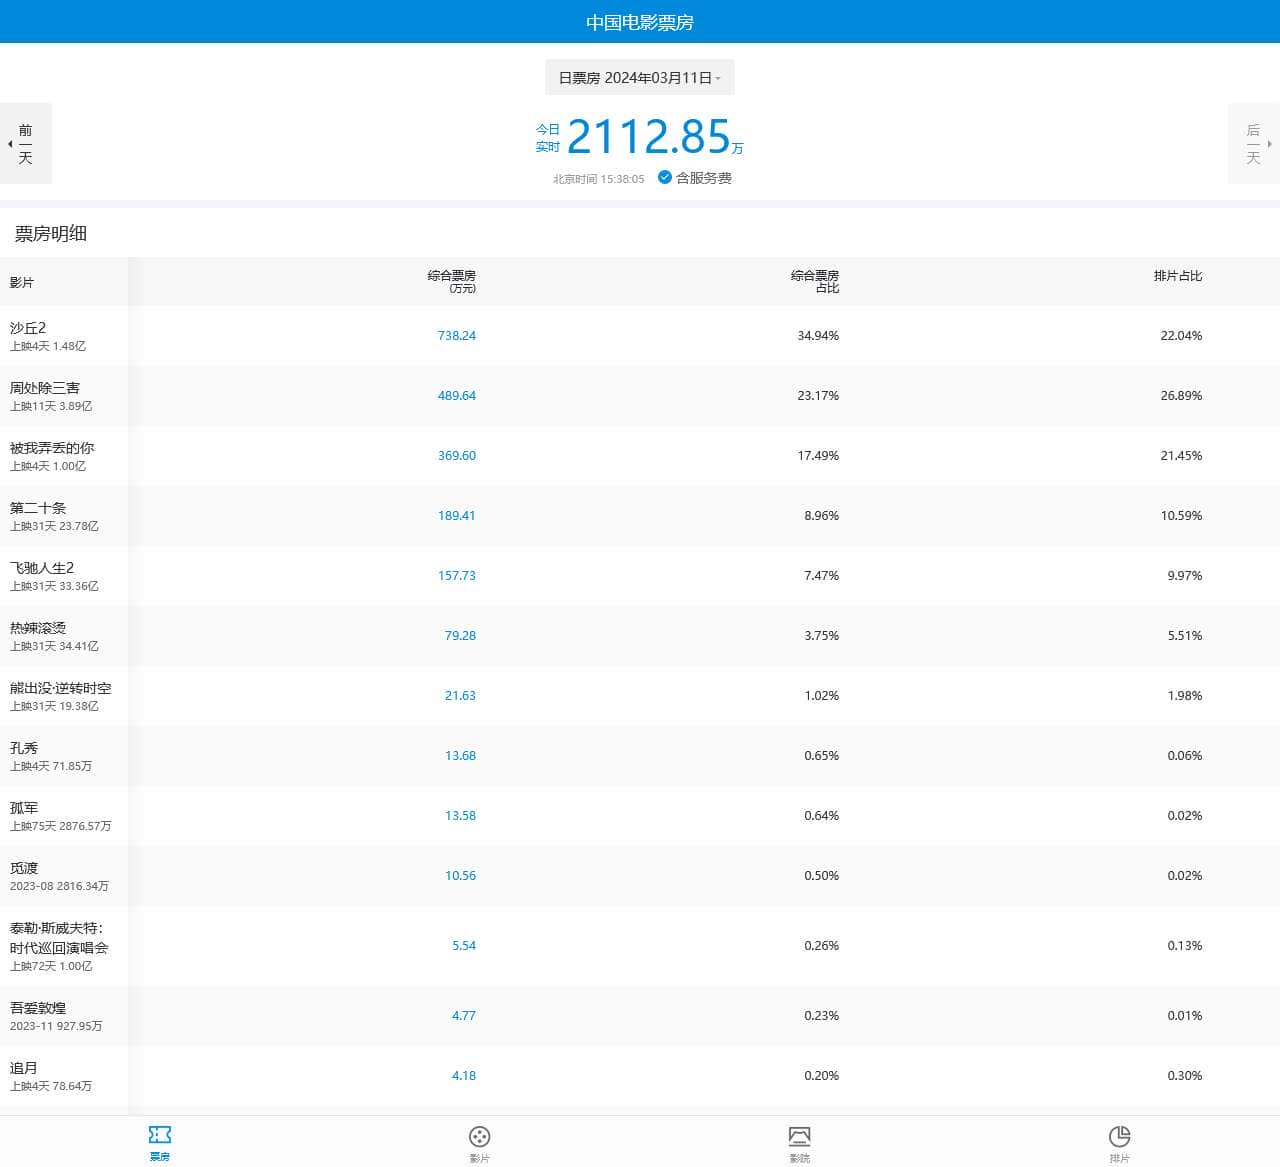
Task: Click the 排片占比 column header
Action: tap(1178, 276)
